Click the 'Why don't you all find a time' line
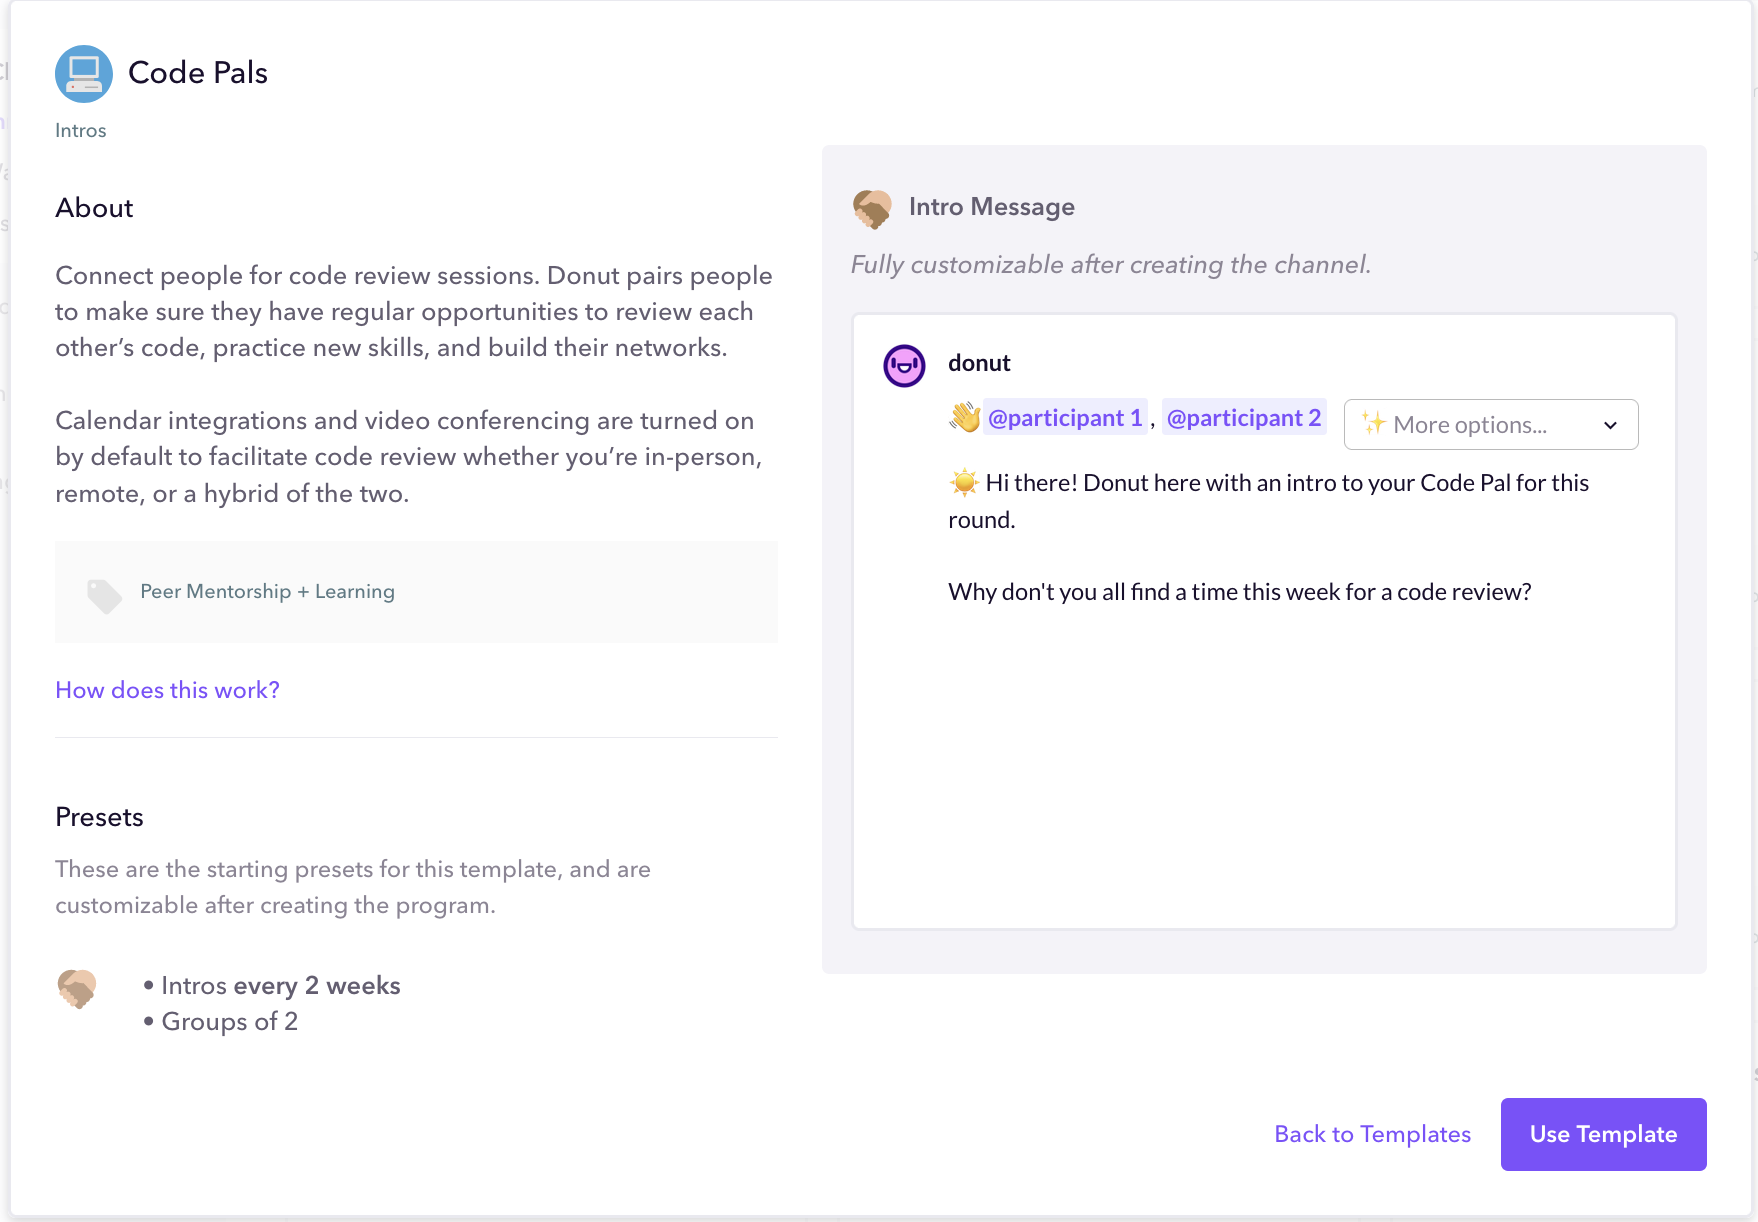This screenshot has height=1222, width=1758. pos(1239,592)
